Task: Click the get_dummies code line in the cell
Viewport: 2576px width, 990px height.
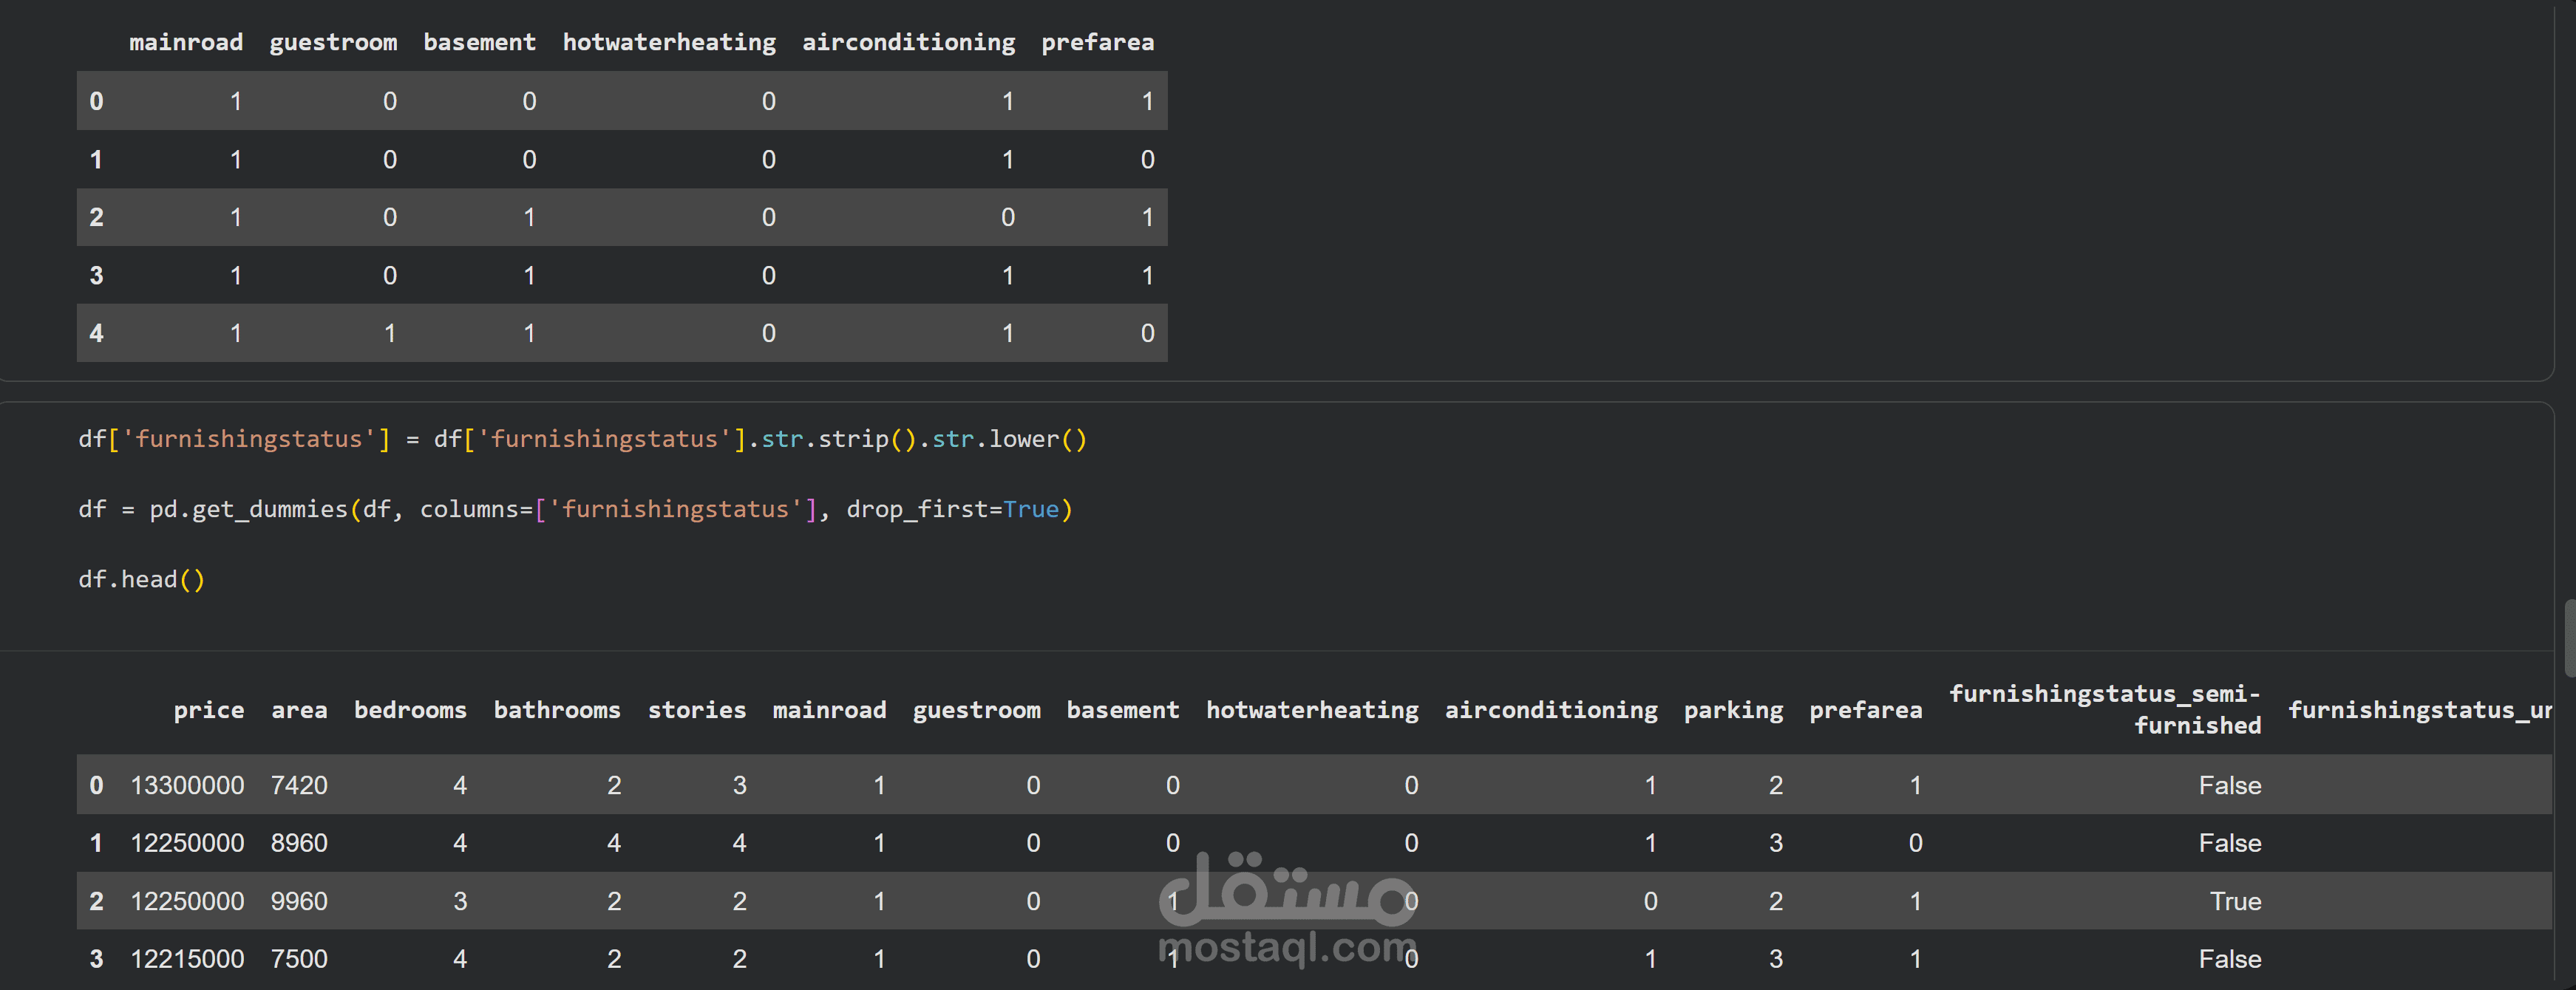Action: click(x=575, y=509)
